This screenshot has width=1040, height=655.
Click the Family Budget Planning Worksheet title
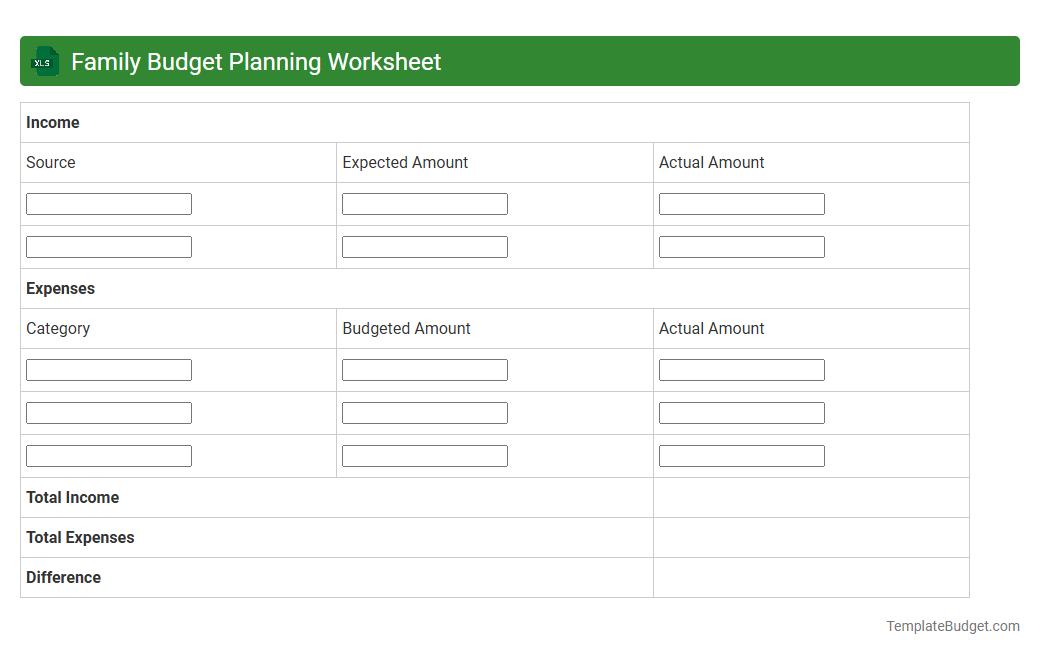click(253, 61)
